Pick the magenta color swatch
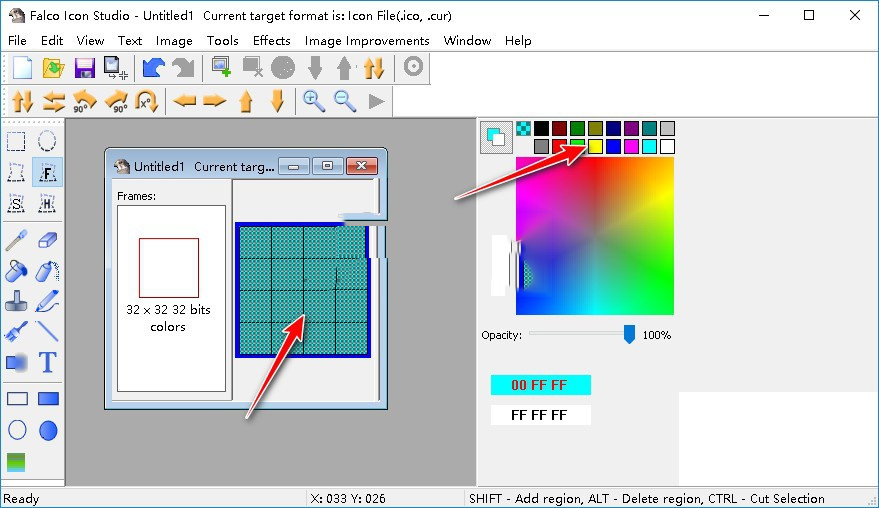Viewport: 879px width, 508px height. coord(631,146)
